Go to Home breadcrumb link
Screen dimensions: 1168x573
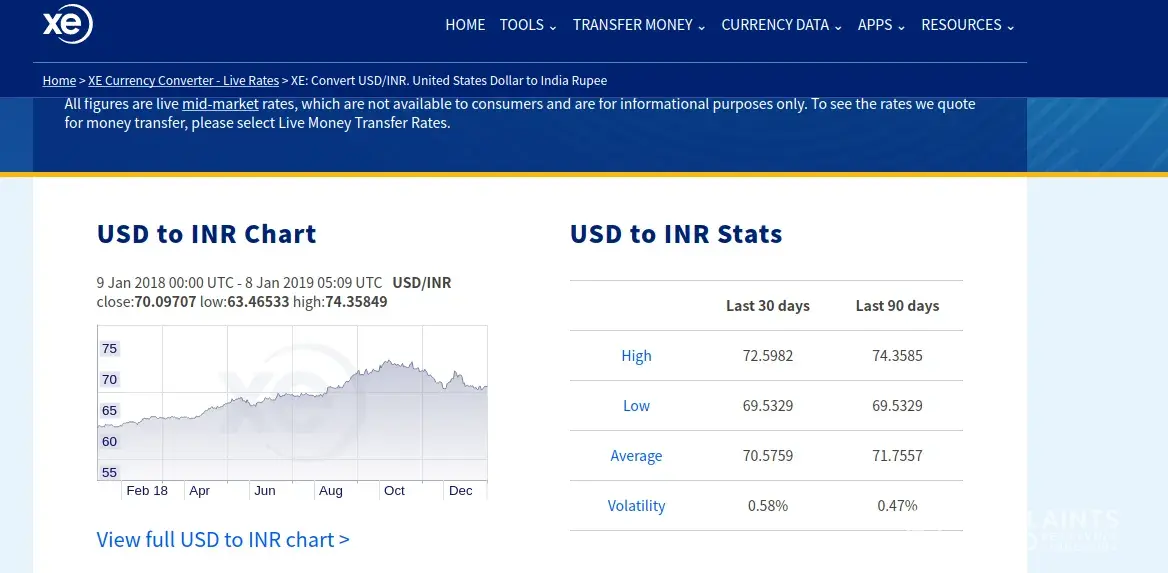(x=59, y=81)
